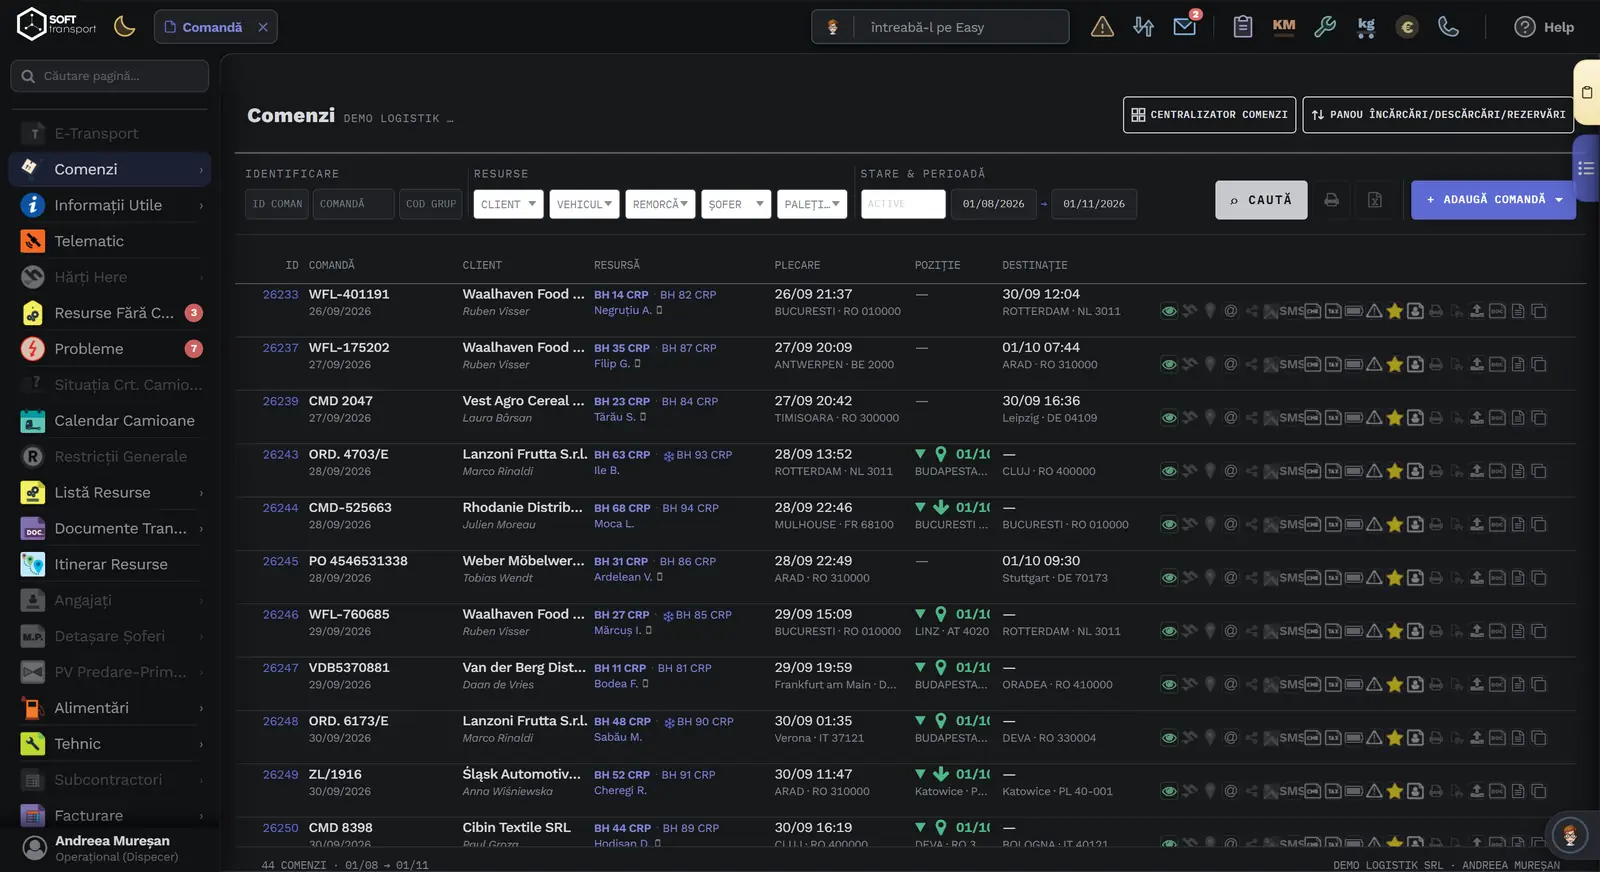Open the mail inbox with 2 unread
This screenshot has height=872, width=1600.
pyautogui.click(x=1185, y=27)
